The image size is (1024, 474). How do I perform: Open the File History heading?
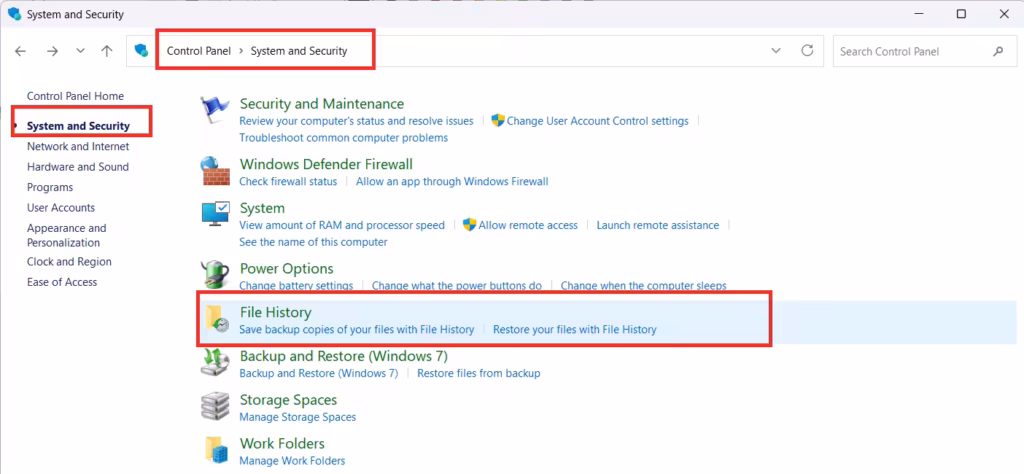pos(276,312)
